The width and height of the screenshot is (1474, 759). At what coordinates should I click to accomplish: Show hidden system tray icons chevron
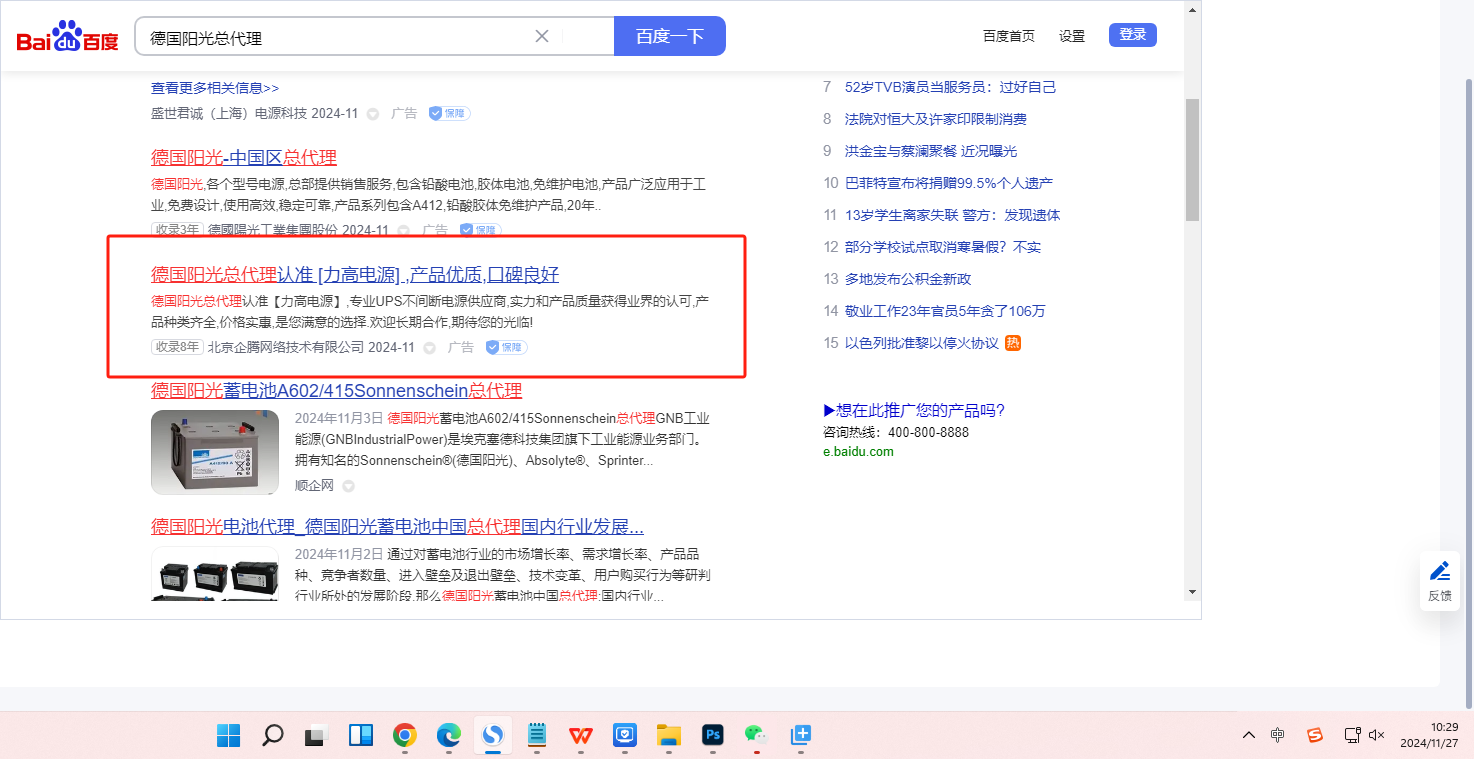[x=1248, y=735]
